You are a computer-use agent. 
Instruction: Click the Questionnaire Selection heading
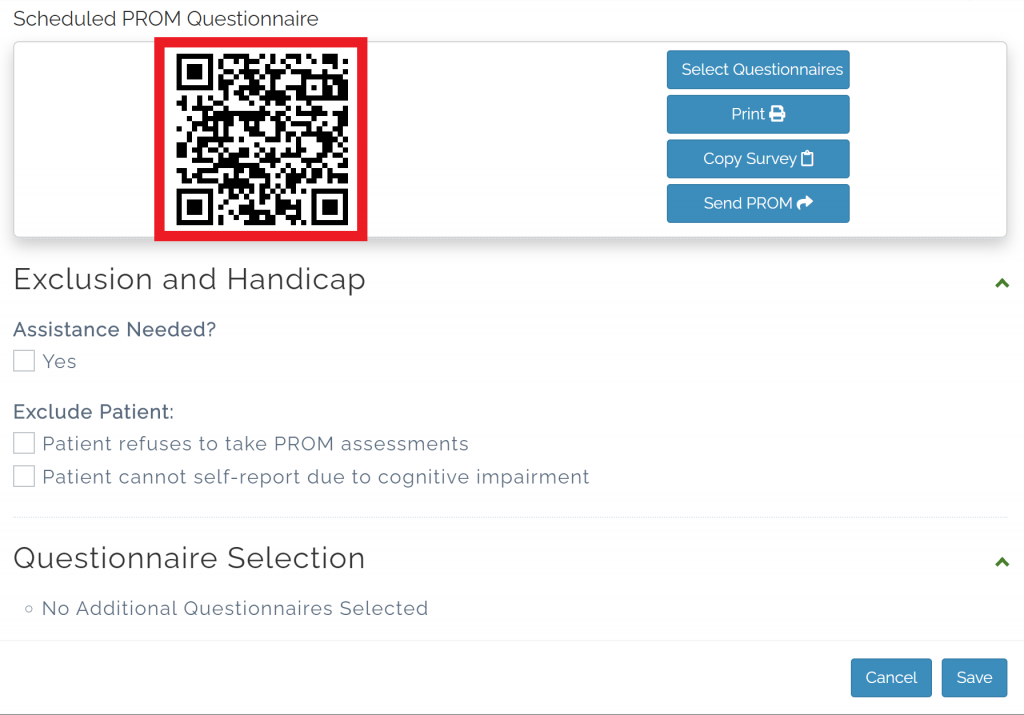pos(189,558)
